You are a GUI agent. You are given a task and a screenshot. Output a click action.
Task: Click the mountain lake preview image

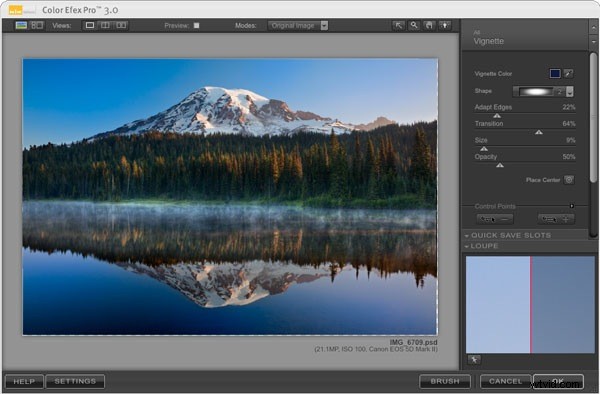click(x=230, y=197)
